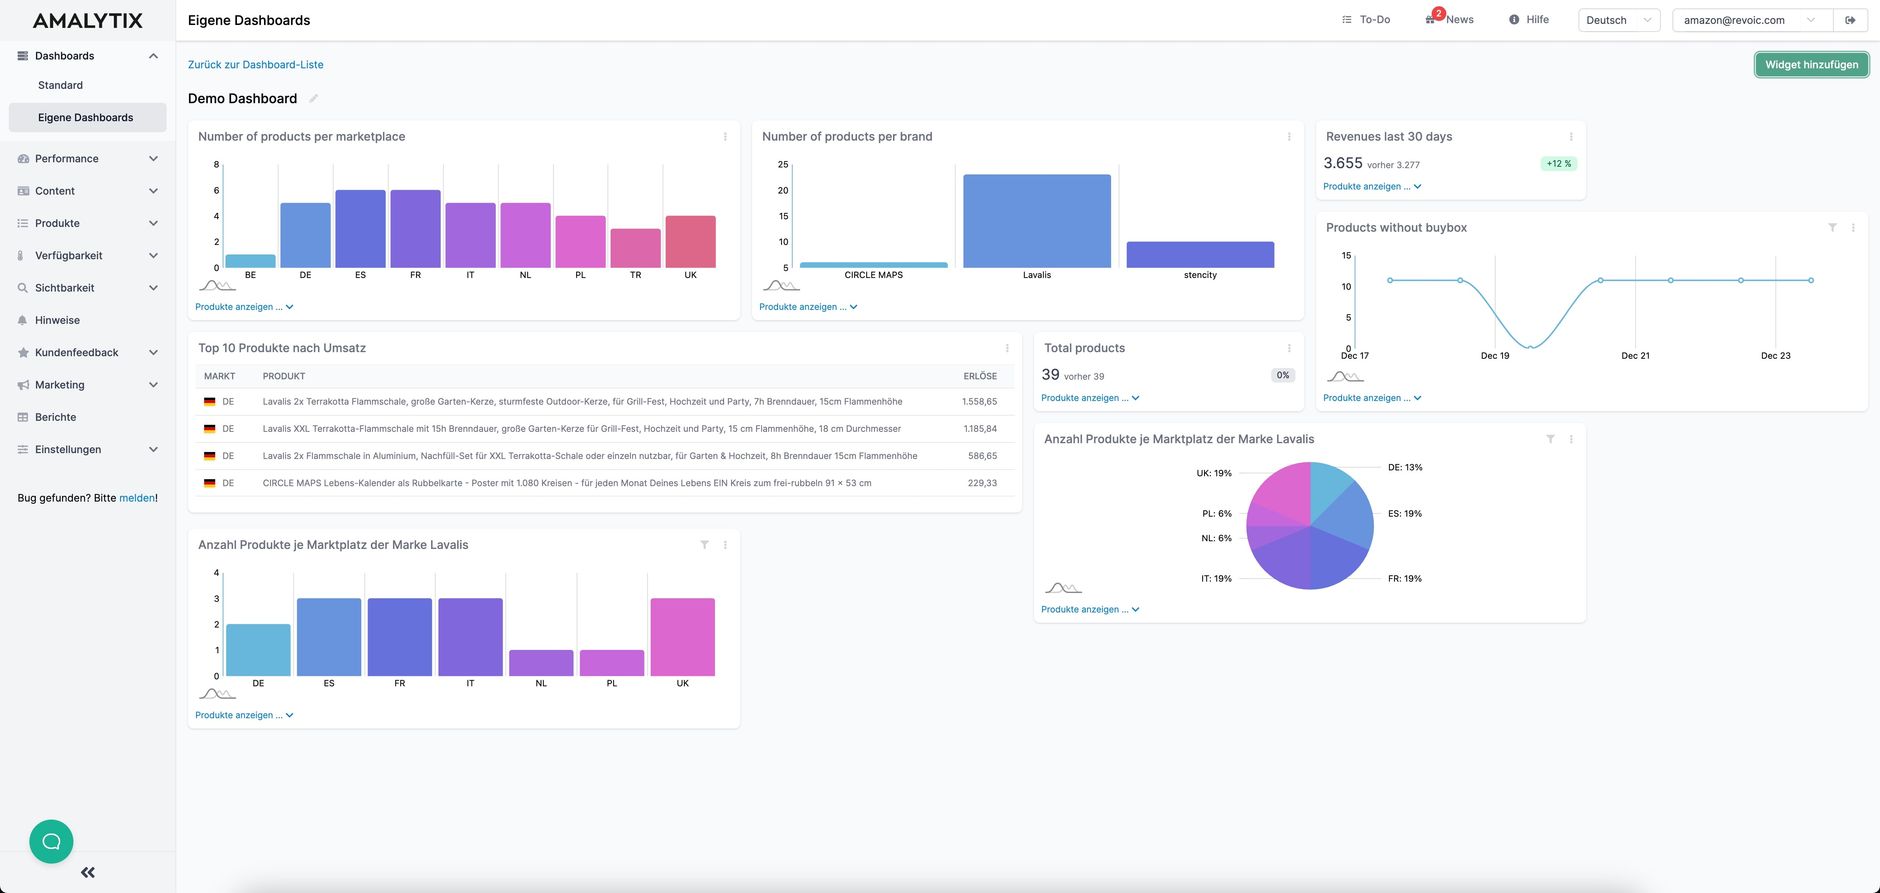Sort table by ERLÖSE column header

pyautogui.click(x=980, y=376)
